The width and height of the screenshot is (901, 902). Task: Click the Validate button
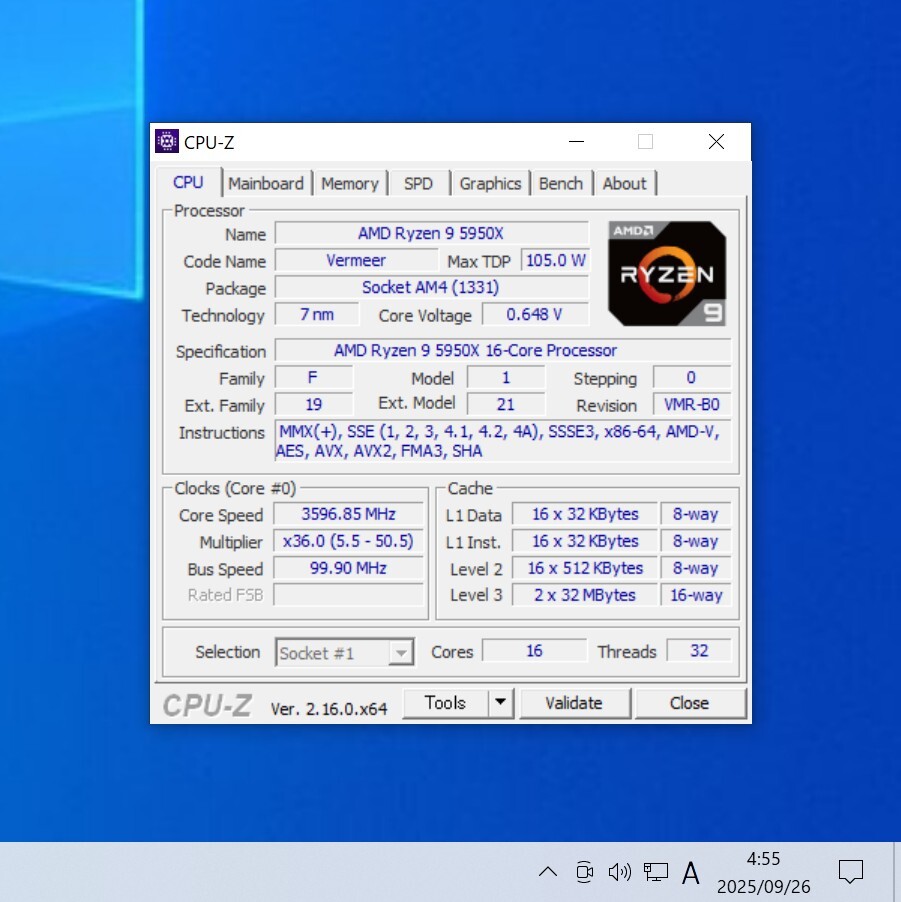[575, 703]
